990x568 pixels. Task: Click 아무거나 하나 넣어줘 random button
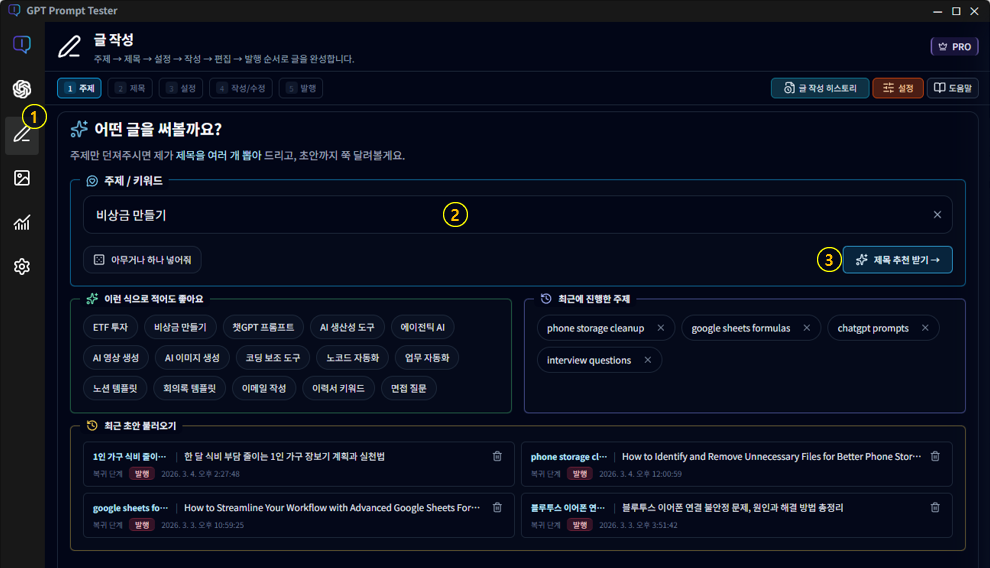pos(142,260)
